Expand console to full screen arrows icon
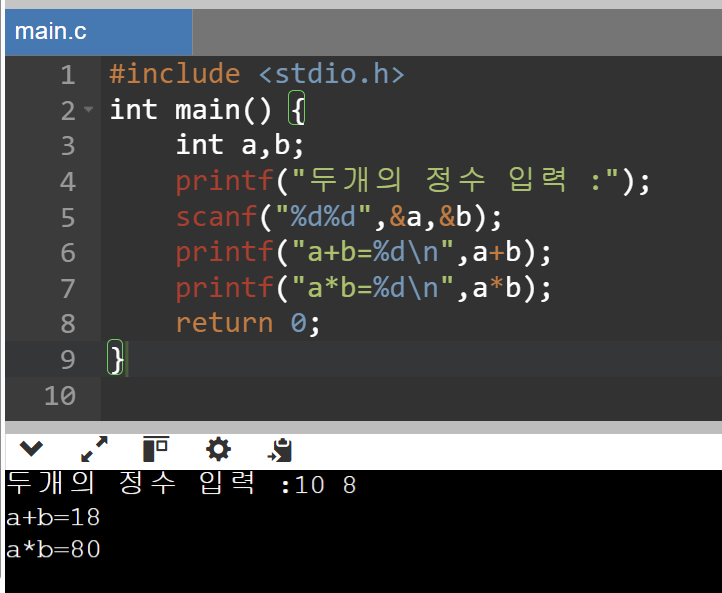The image size is (722, 593). coord(94,449)
